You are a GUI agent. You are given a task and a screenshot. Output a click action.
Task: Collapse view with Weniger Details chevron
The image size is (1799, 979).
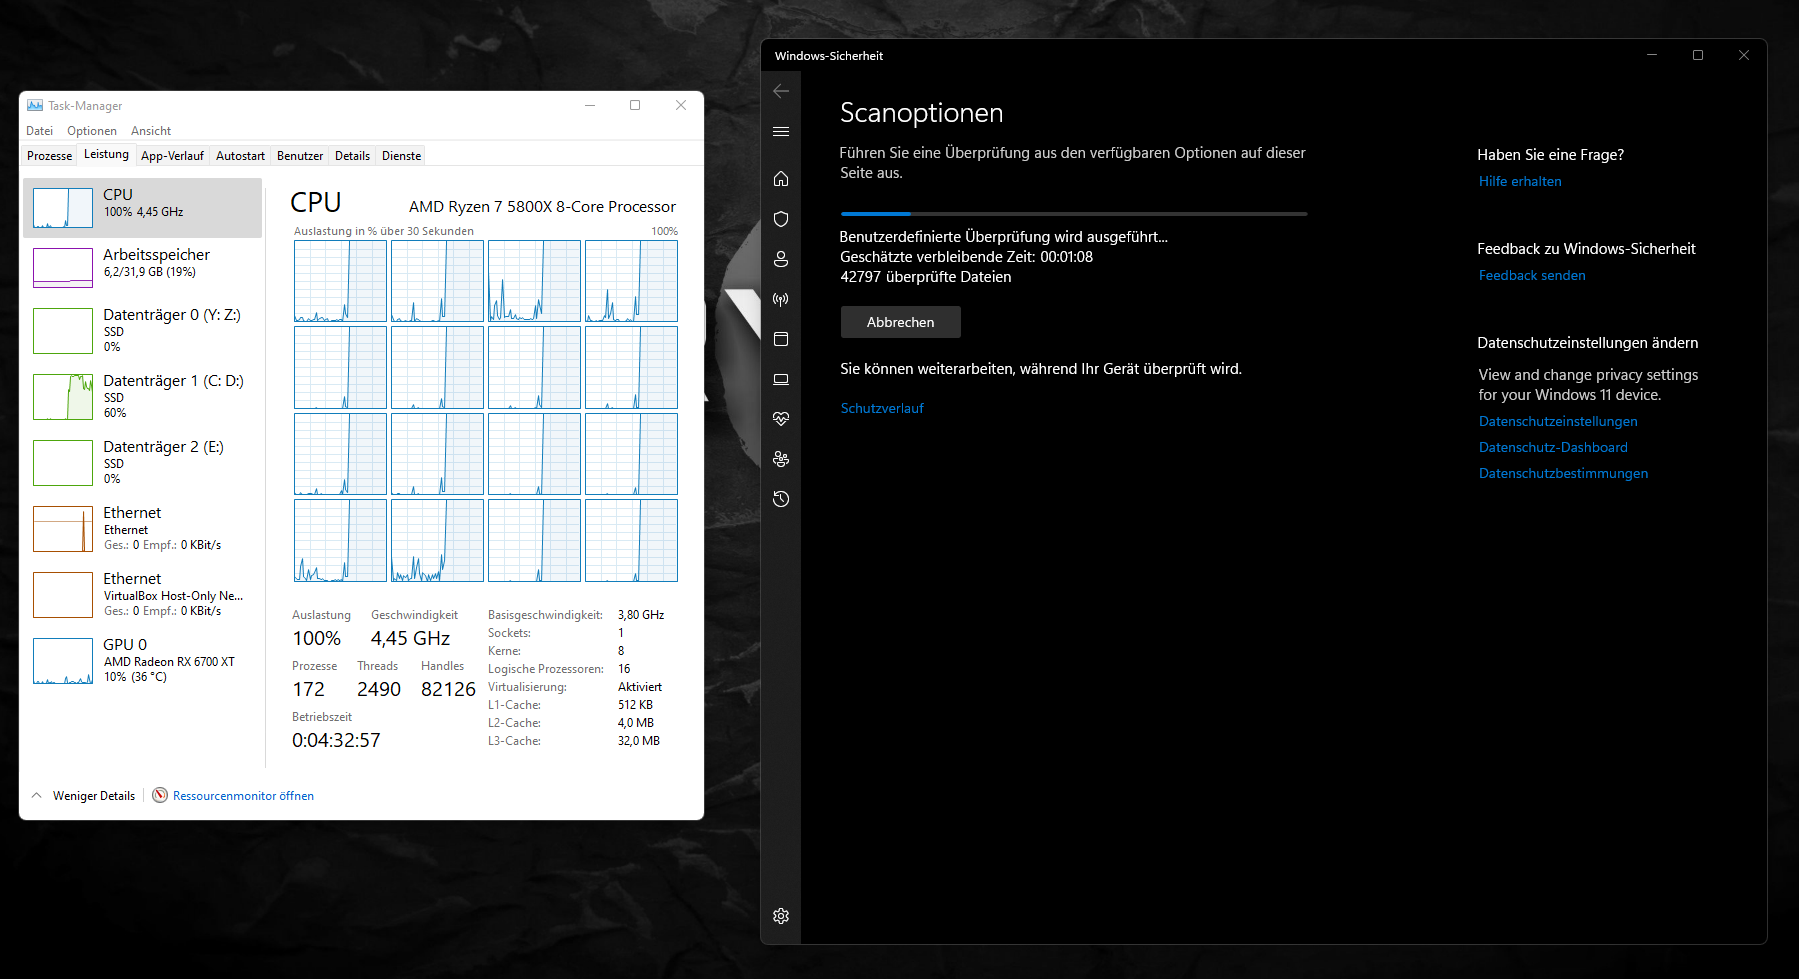pyautogui.click(x=37, y=796)
